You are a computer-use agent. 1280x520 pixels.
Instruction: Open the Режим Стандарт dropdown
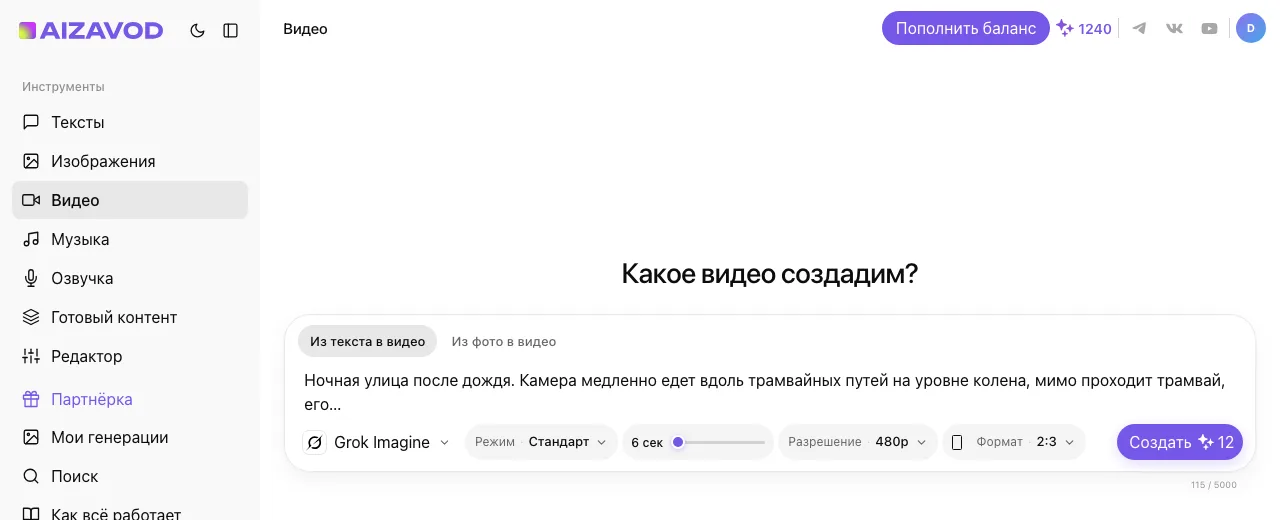coord(541,442)
